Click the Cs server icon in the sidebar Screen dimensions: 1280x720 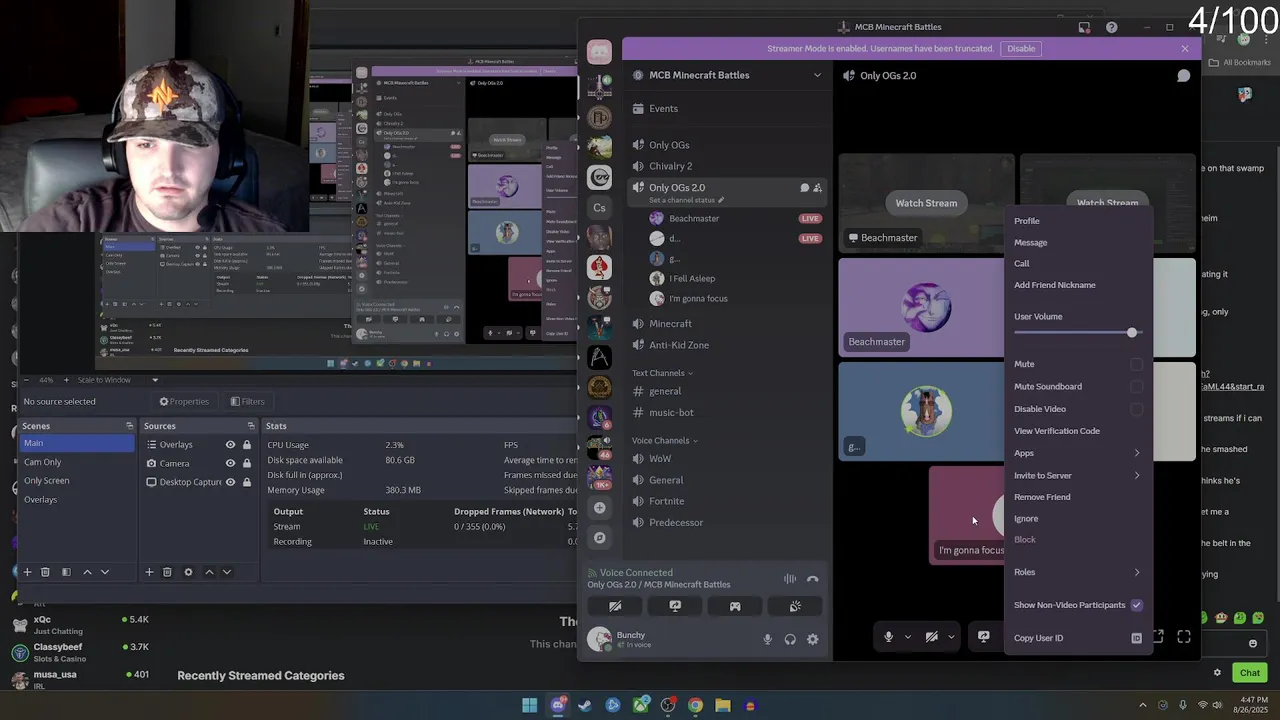(599, 208)
